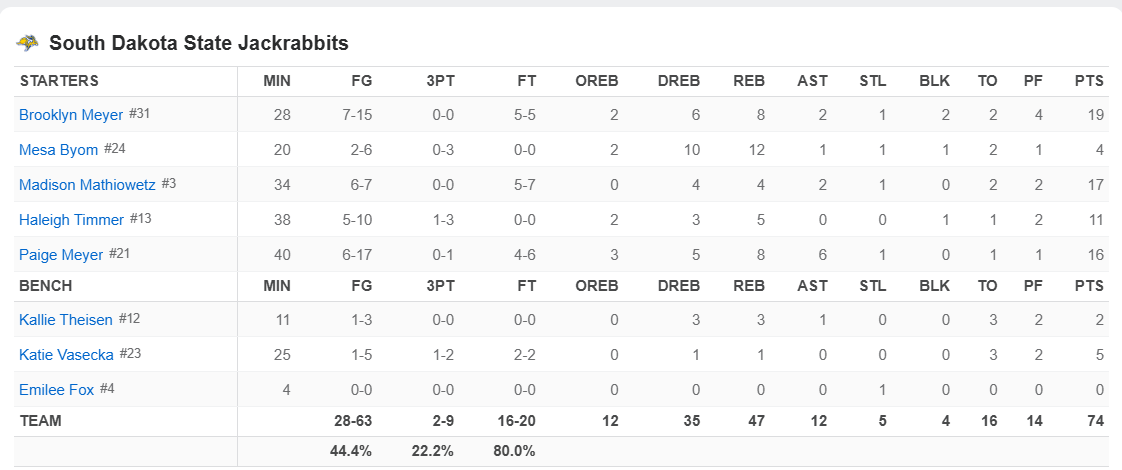Click the starters' 3PT column header
Screen dimensions: 1122x470
pyautogui.click(x=439, y=81)
